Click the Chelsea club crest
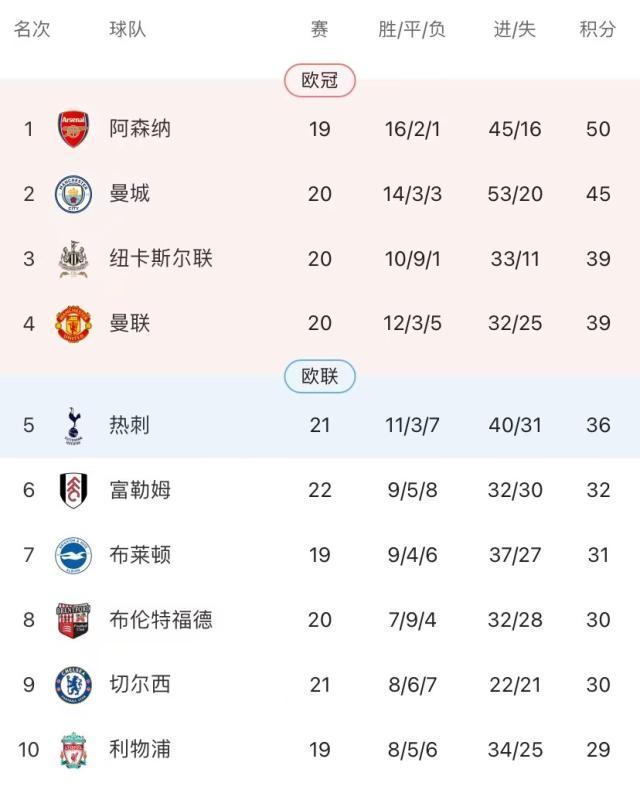The height and width of the screenshot is (793, 640). pyautogui.click(x=73, y=684)
